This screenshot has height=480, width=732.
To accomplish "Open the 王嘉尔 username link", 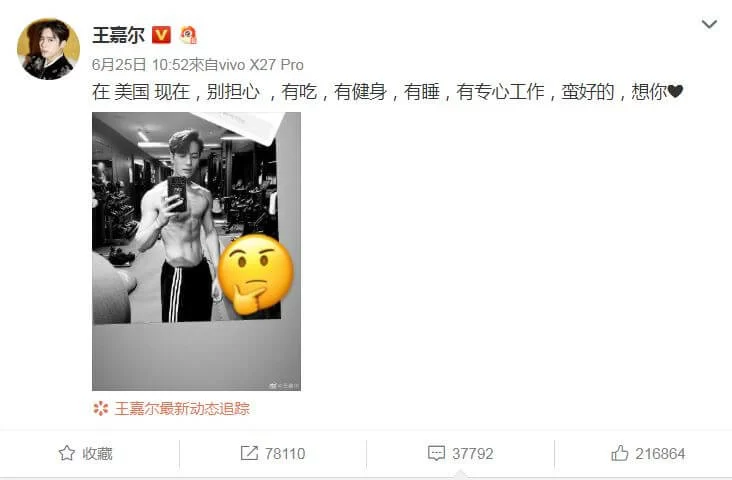I will [119, 35].
